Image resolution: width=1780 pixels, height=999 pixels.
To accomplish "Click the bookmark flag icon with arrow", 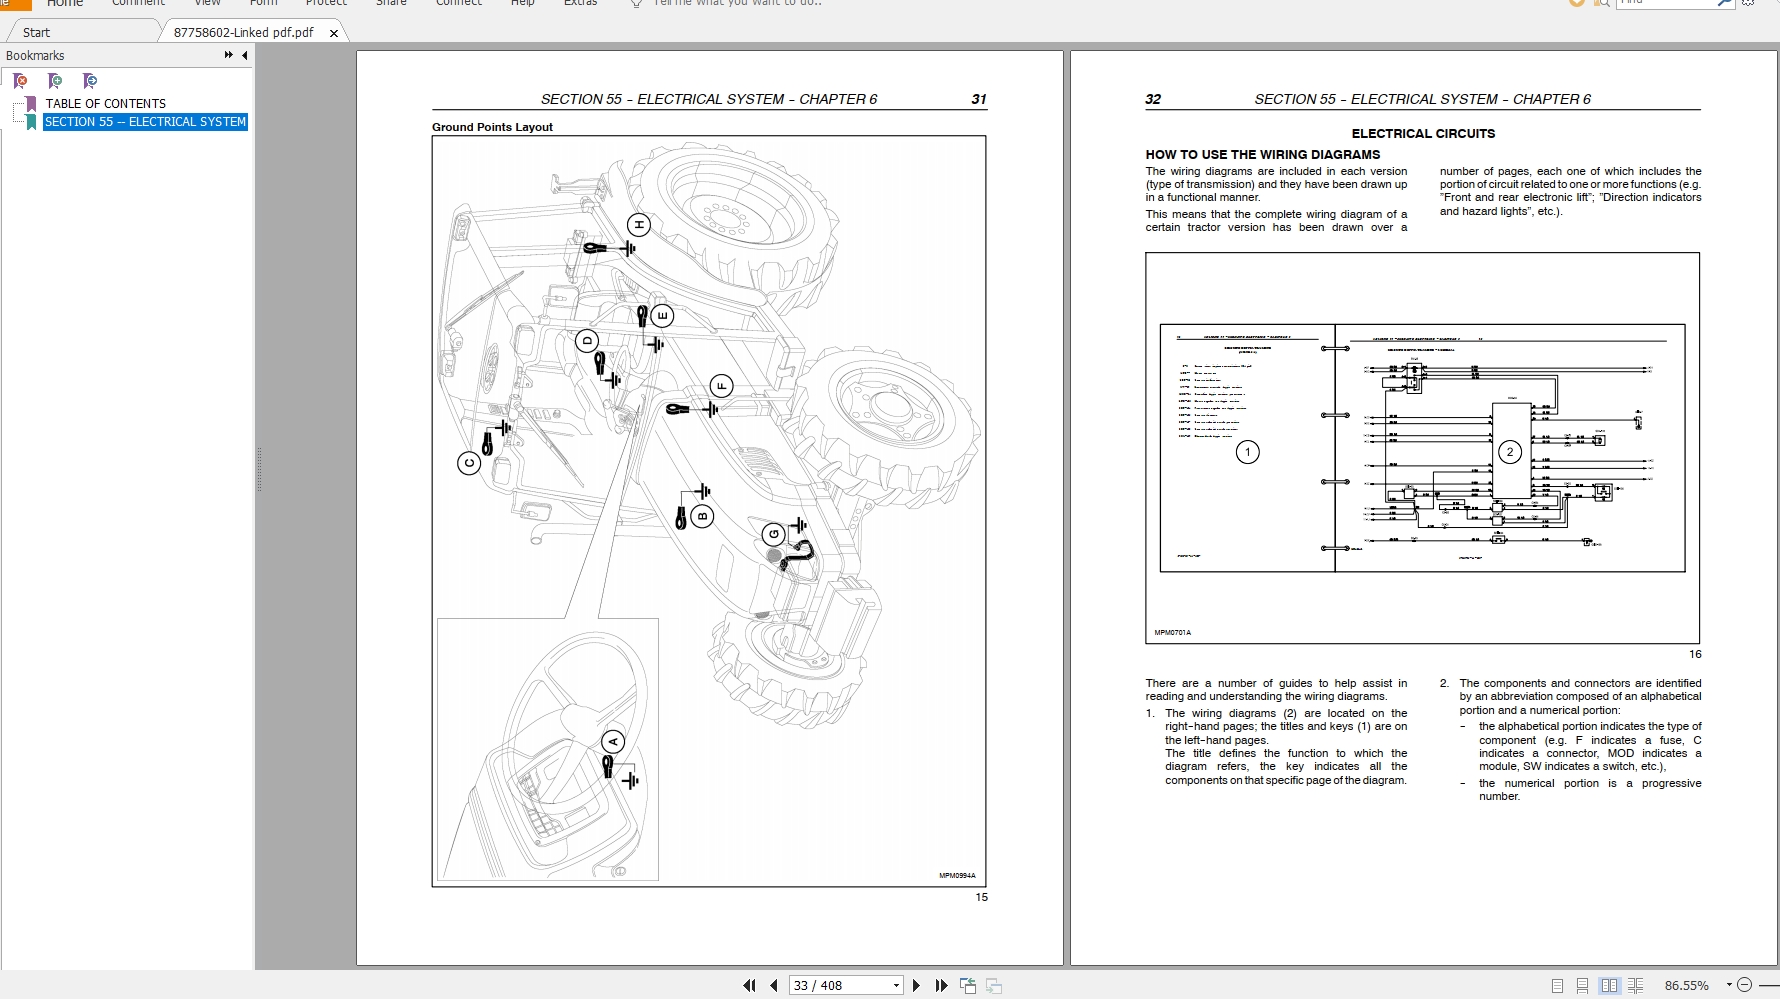I will (90, 81).
